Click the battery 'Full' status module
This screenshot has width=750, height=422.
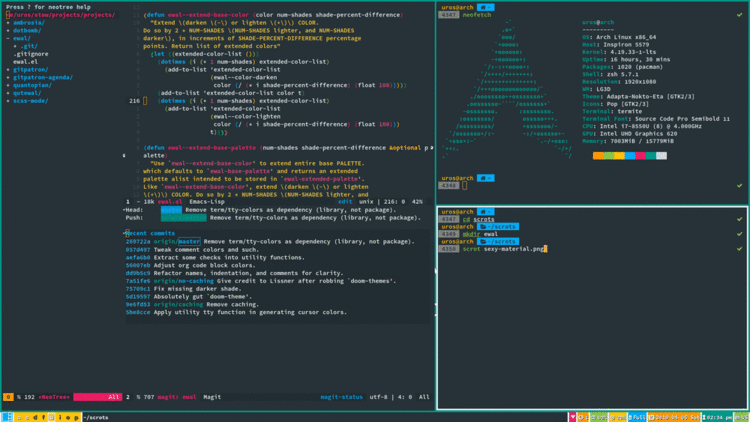tap(637, 417)
